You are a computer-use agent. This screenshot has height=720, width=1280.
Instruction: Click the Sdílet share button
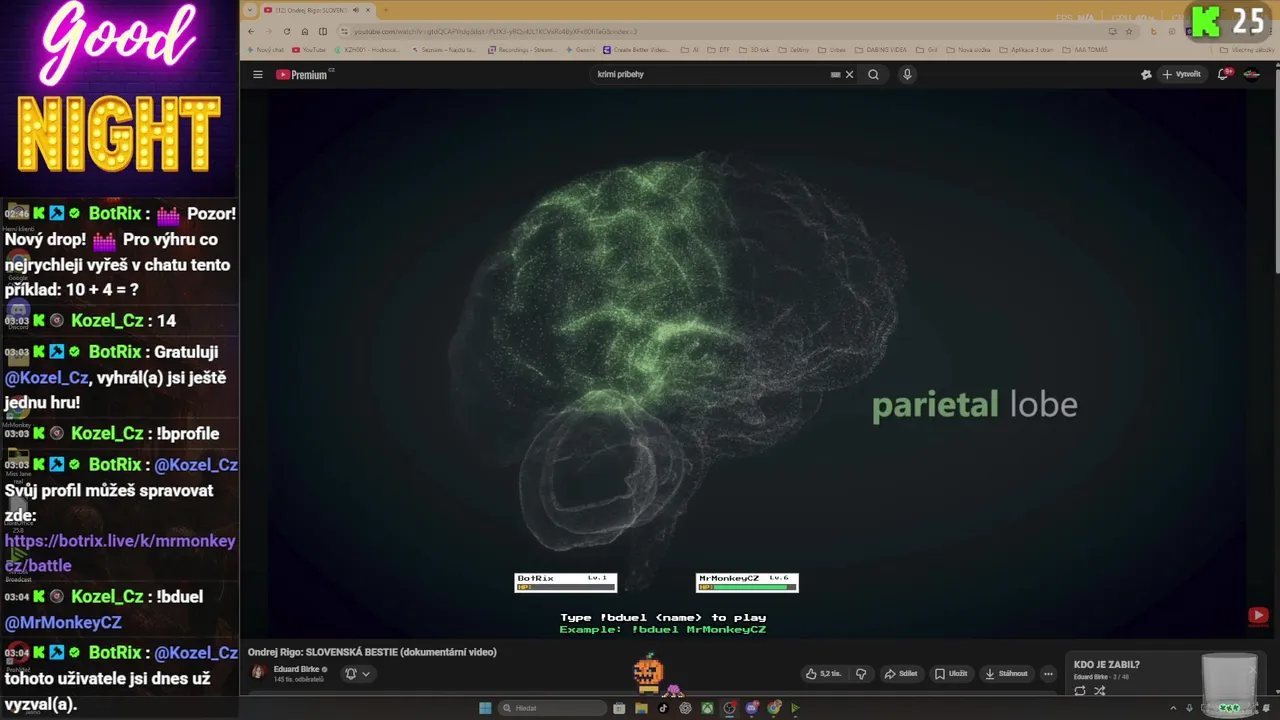pos(901,674)
